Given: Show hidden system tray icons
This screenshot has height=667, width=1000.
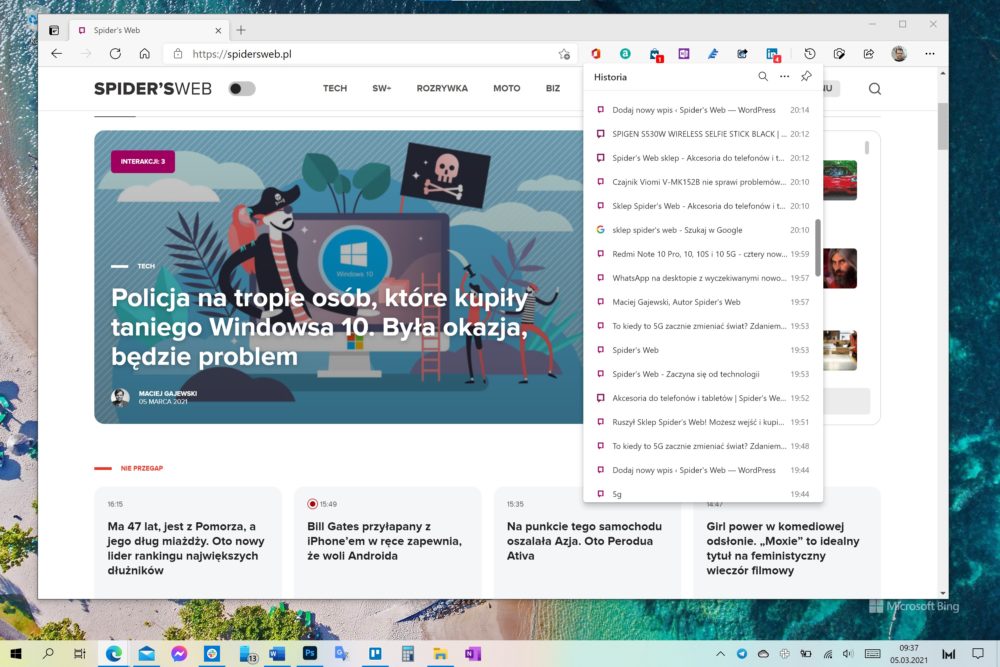Looking at the screenshot, I should click(x=721, y=654).
